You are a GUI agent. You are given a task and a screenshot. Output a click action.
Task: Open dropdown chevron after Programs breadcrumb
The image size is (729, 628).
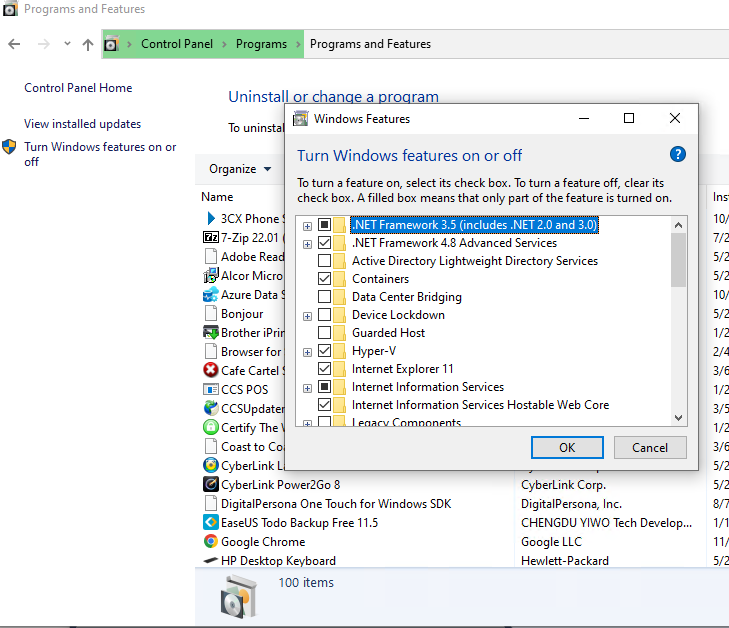click(298, 44)
